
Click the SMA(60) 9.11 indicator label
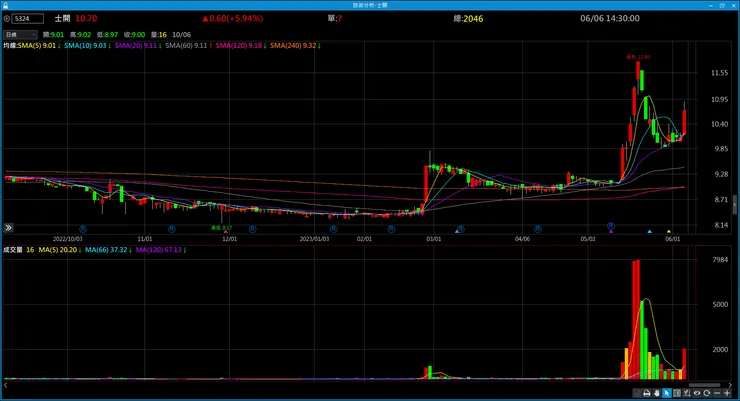pos(188,46)
